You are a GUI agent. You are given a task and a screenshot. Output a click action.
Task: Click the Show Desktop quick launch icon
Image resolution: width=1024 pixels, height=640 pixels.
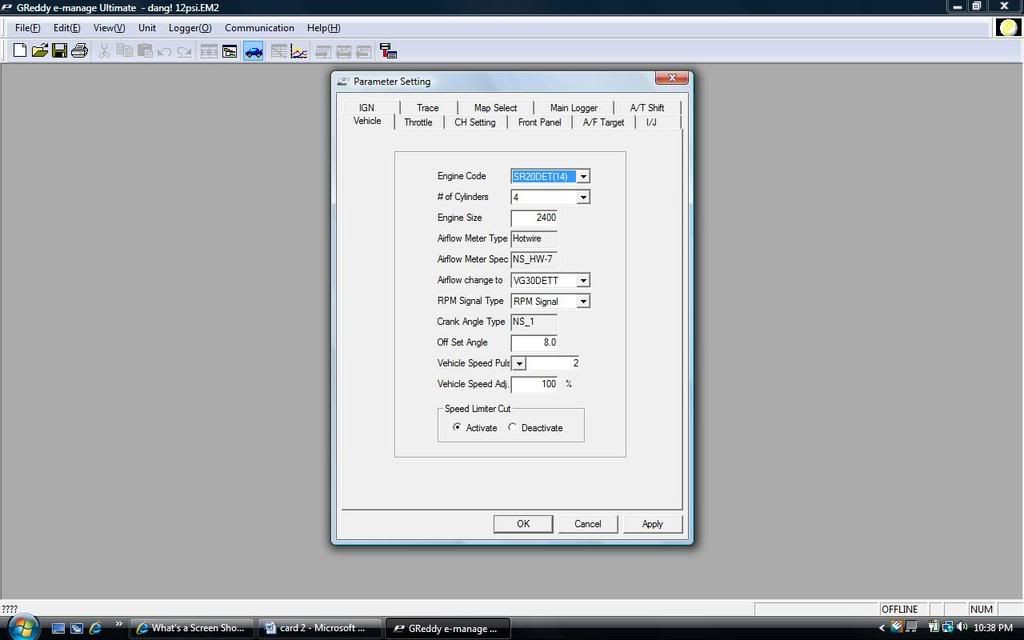click(x=58, y=628)
